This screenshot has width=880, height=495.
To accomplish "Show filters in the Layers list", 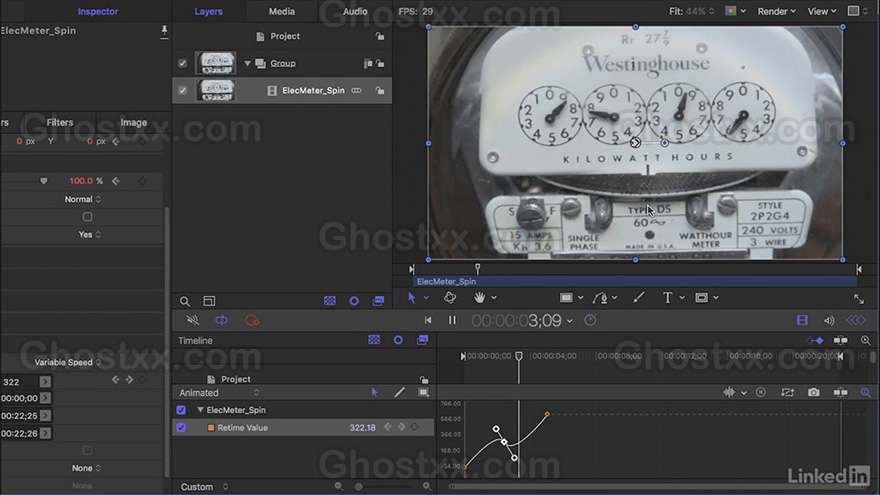I will pos(378,301).
